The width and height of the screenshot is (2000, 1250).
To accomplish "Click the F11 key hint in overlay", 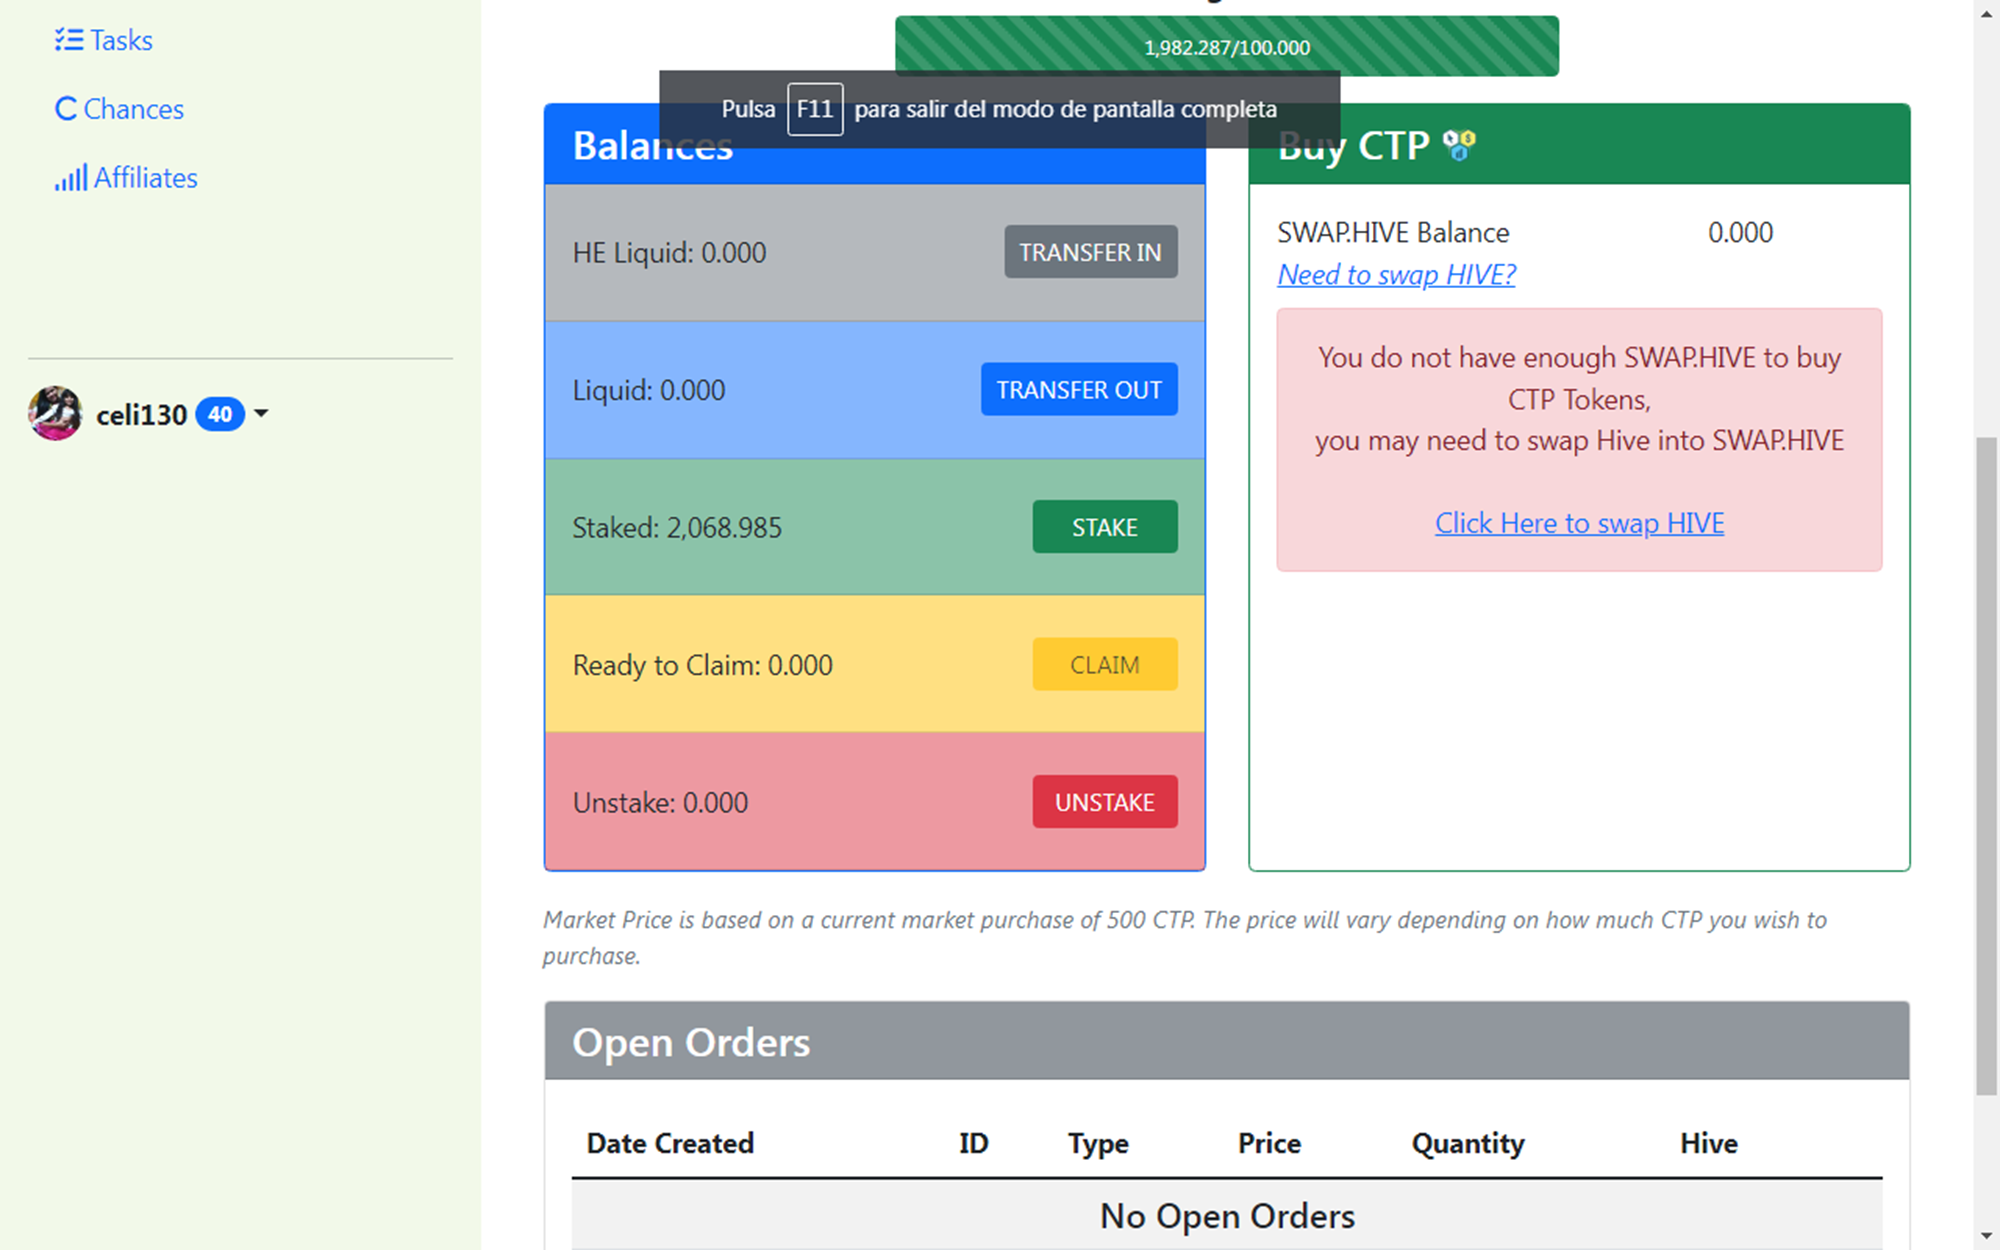I will (815, 109).
